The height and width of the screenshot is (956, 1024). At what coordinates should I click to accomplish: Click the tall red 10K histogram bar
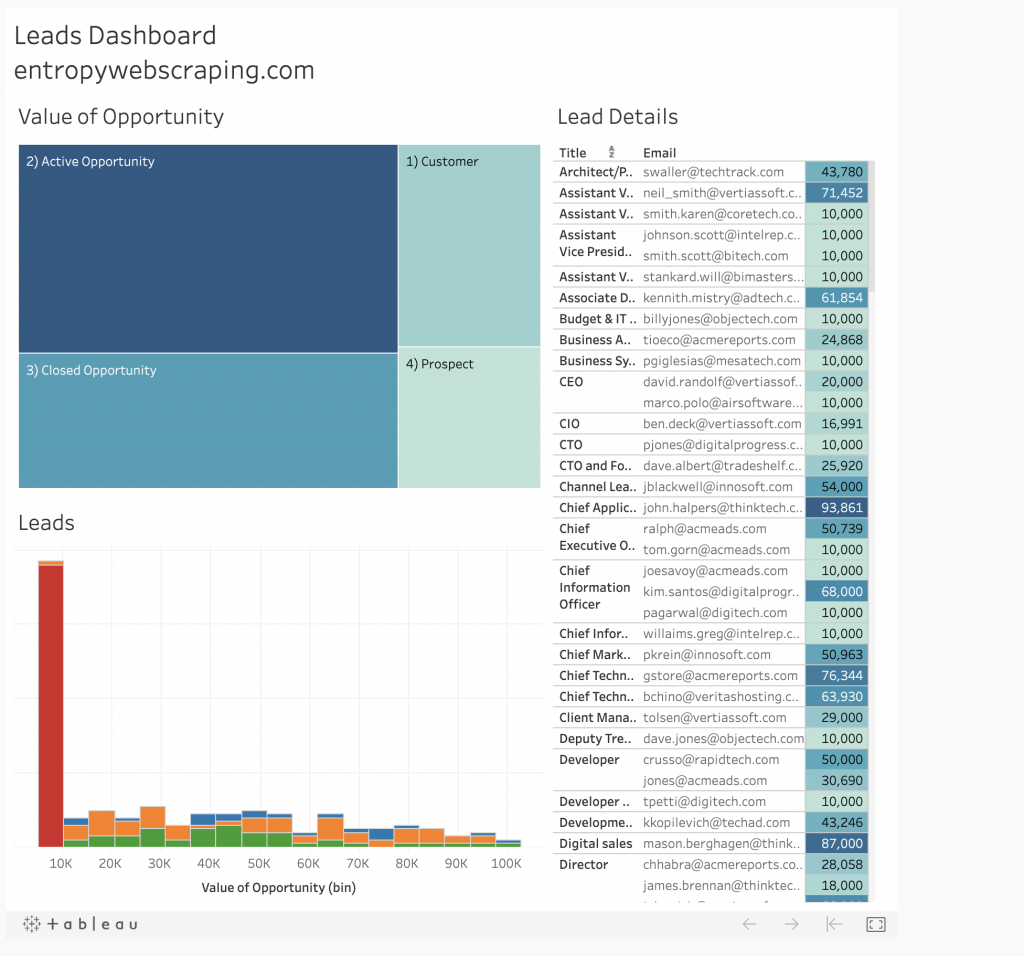coord(51,705)
